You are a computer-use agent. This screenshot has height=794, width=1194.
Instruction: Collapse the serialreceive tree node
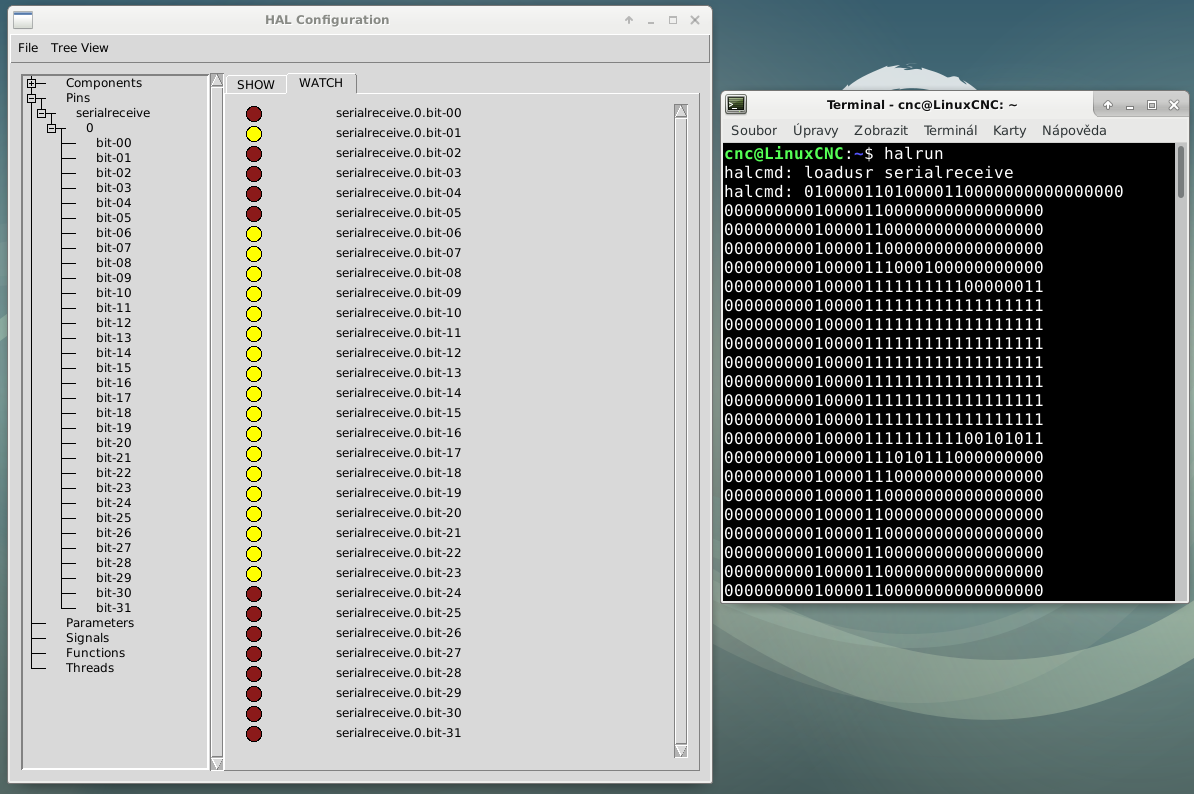point(42,113)
